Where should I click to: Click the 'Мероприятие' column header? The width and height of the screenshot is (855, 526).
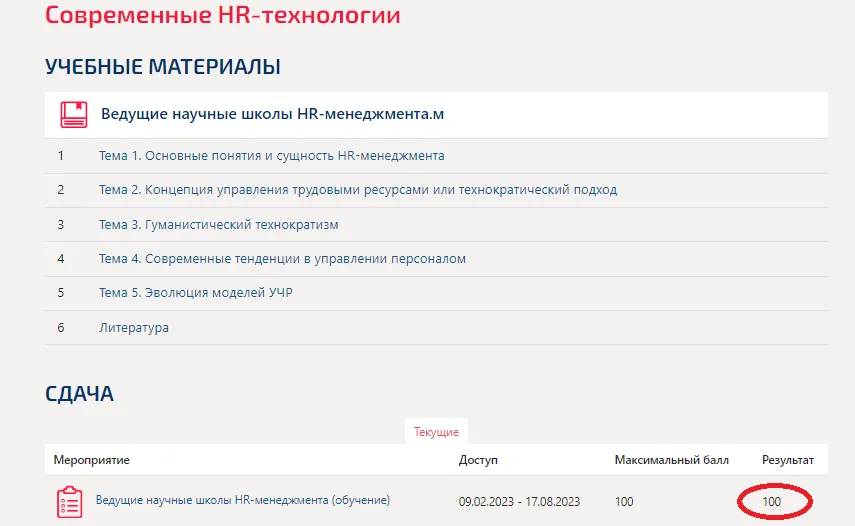(x=92, y=460)
